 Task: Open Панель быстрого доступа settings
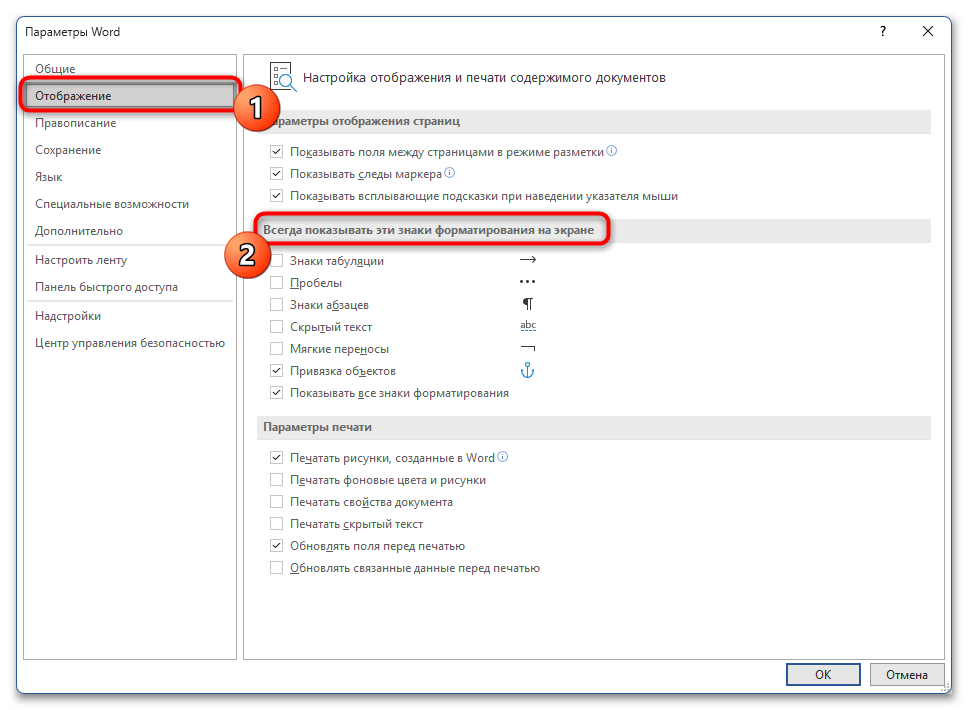(x=130, y=287)
